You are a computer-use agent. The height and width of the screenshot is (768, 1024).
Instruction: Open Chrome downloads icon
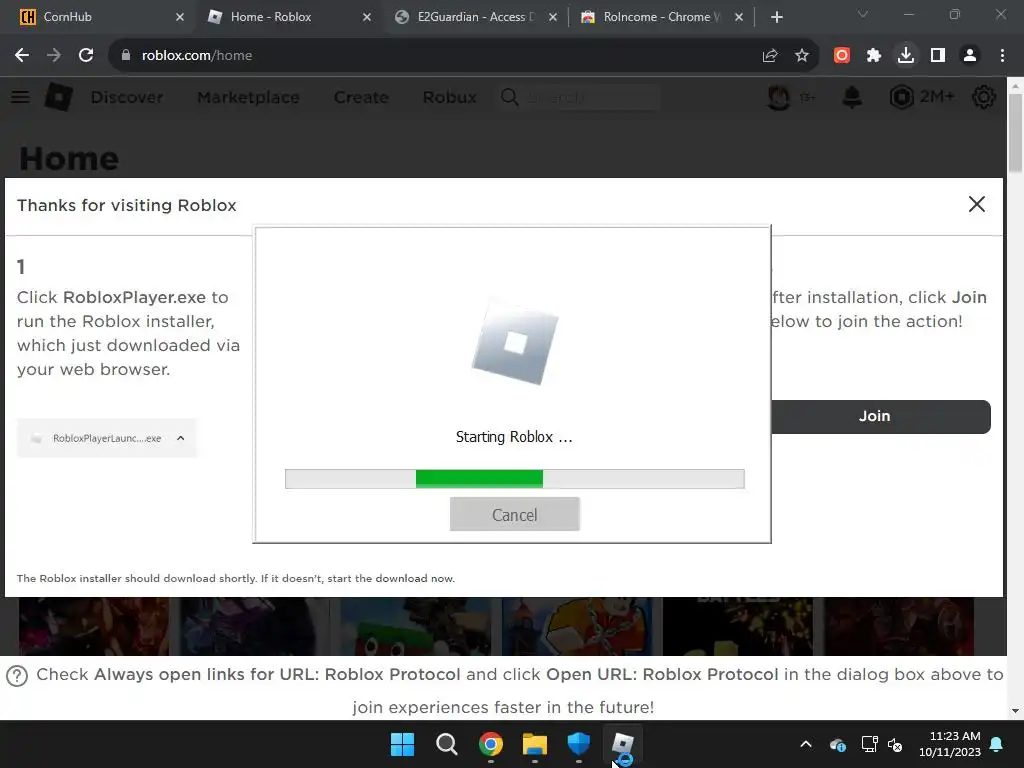(x=906, y=56)
